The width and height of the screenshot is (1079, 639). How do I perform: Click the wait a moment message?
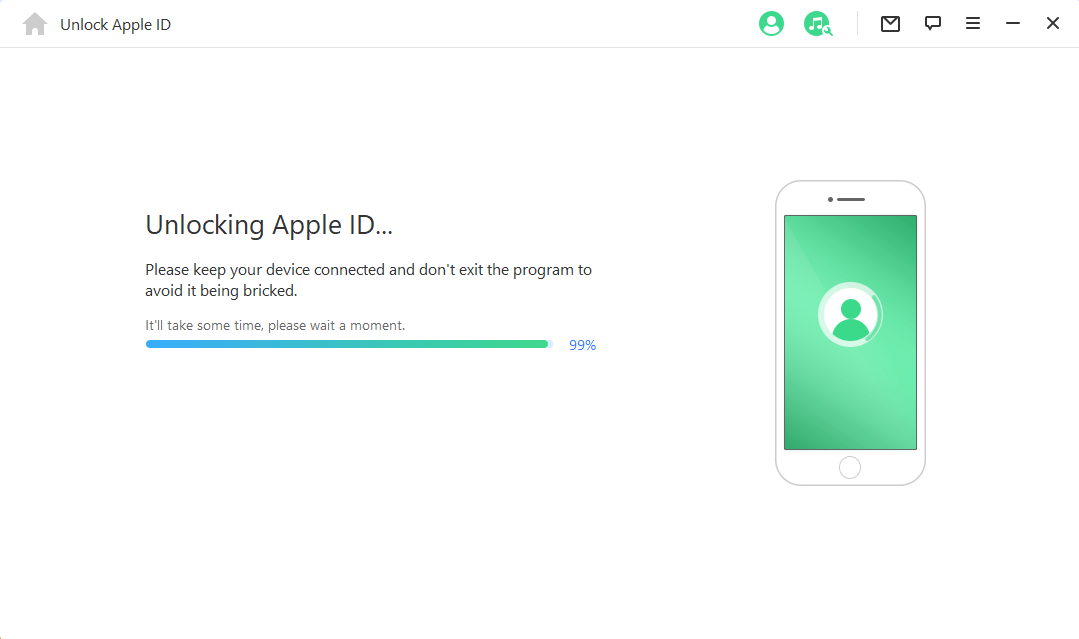[x=275, y=325]
